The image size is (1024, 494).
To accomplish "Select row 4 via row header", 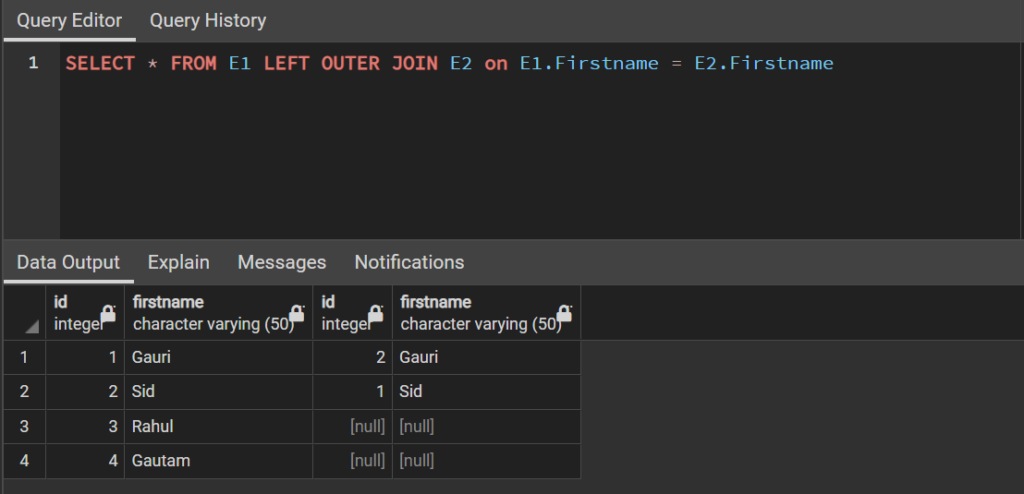I will click(x=24, y=461).
